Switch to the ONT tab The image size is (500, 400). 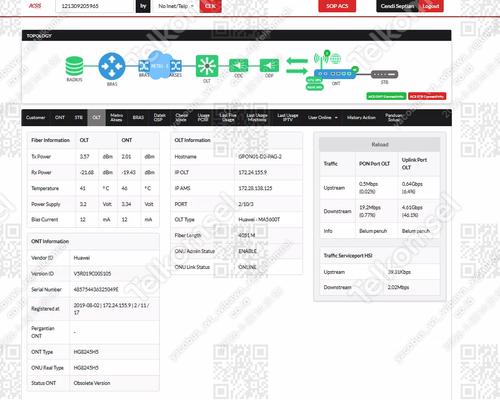pyautogui.click(x=60, y=118)
